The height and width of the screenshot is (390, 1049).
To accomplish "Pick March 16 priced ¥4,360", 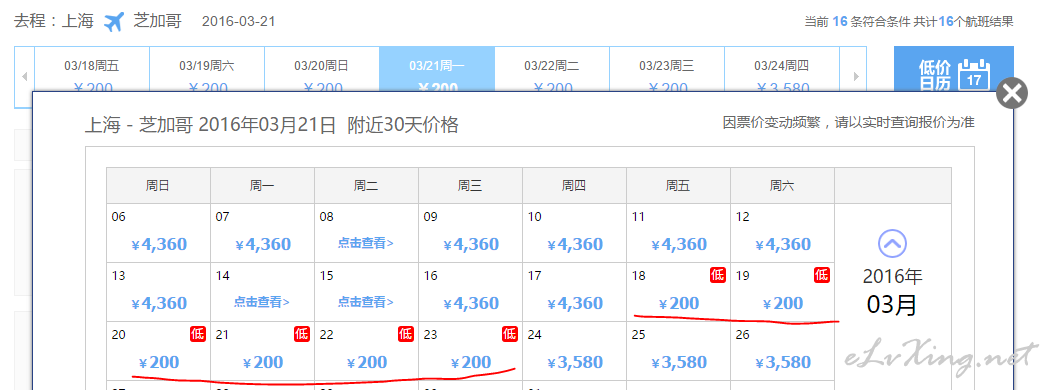I will click(x=470, y=292).
